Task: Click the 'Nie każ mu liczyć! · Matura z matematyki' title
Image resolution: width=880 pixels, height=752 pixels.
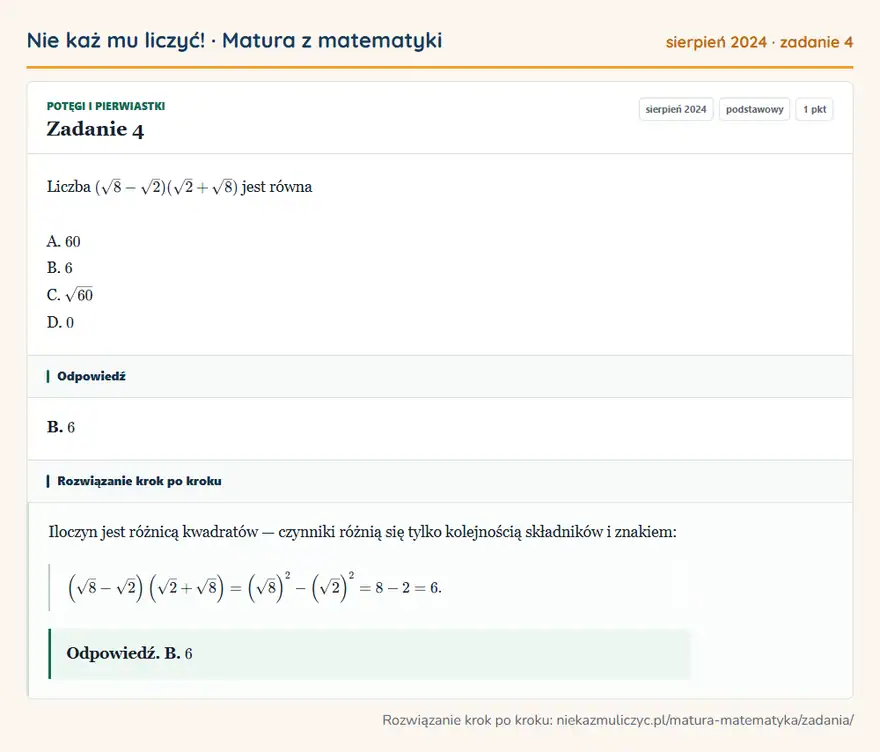Action: 234,41
